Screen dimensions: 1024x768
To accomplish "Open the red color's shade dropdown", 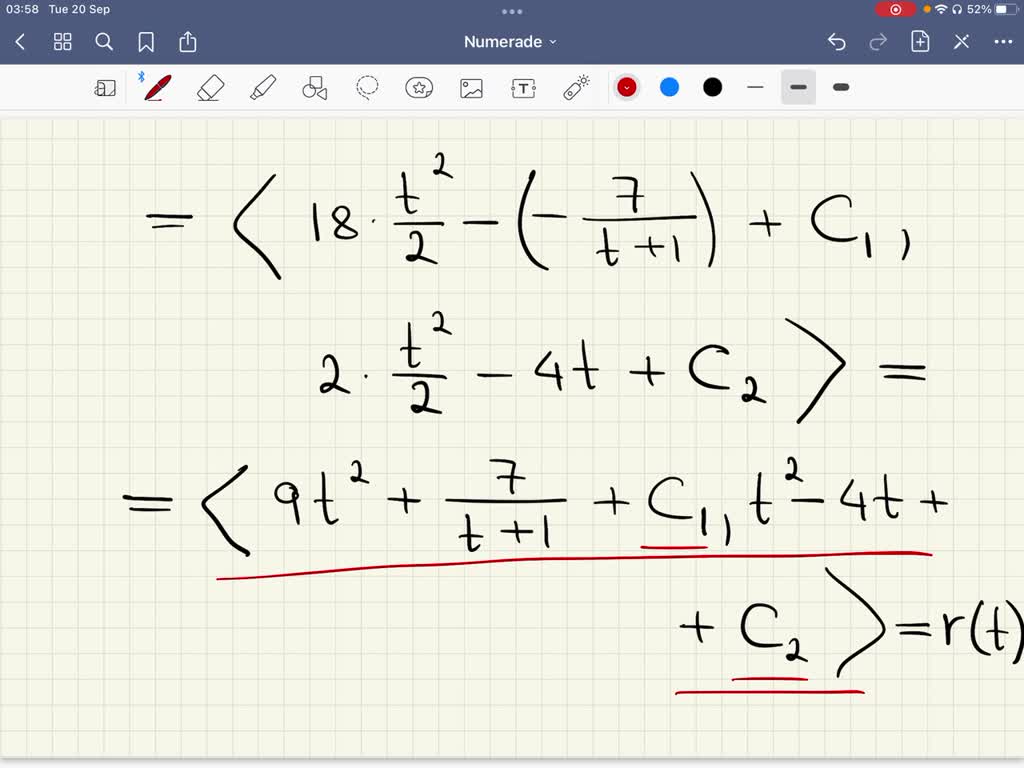I will pos(627,87).
